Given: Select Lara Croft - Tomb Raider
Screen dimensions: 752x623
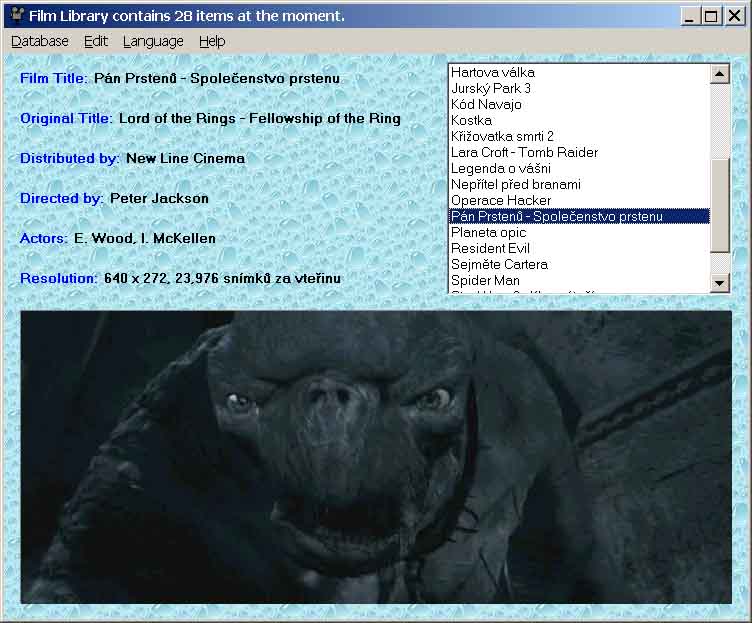Looking at the screenshot, I should (524, 152).
